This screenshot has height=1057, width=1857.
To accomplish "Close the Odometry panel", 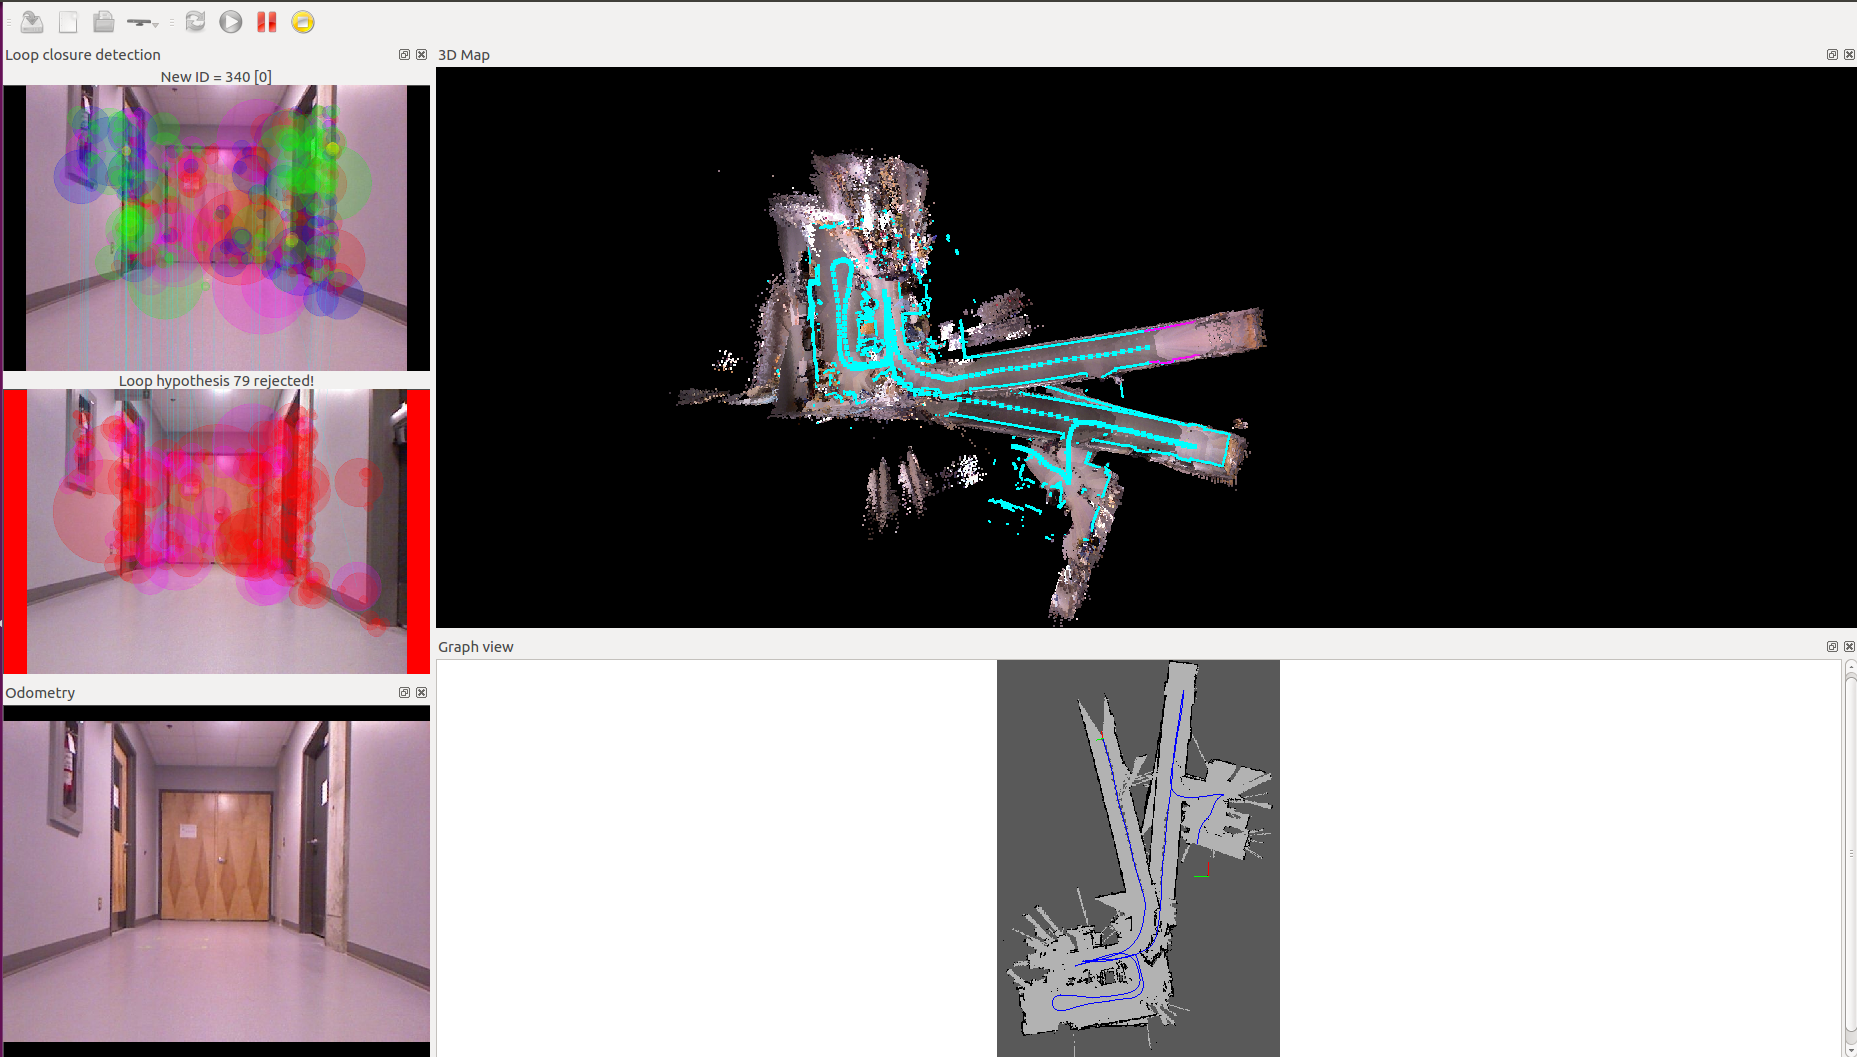I will click(421, 693).
